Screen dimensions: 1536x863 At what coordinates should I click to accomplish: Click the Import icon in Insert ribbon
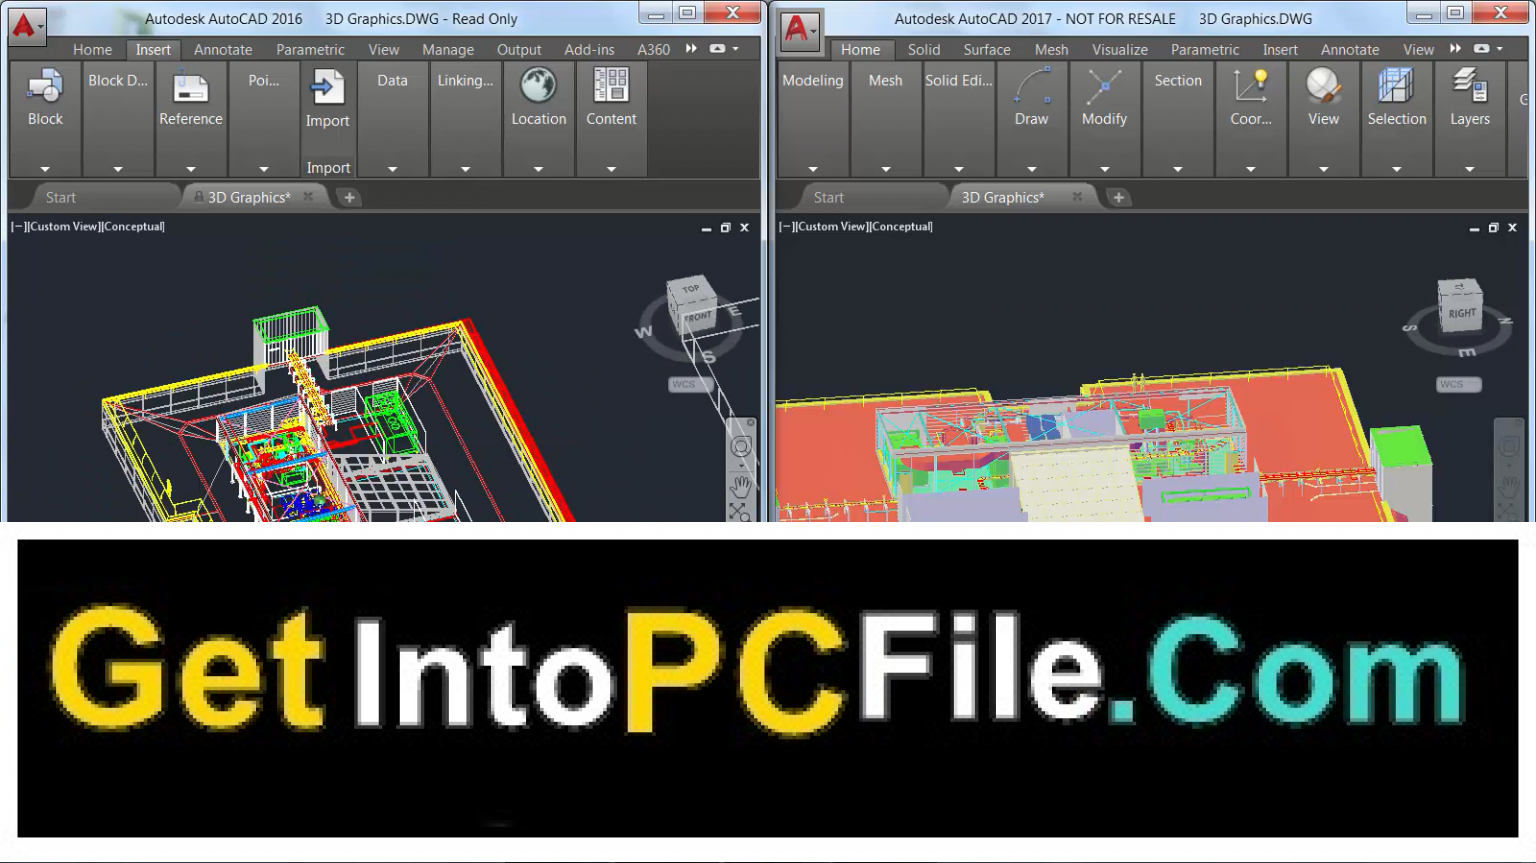[x=328, y=87]
